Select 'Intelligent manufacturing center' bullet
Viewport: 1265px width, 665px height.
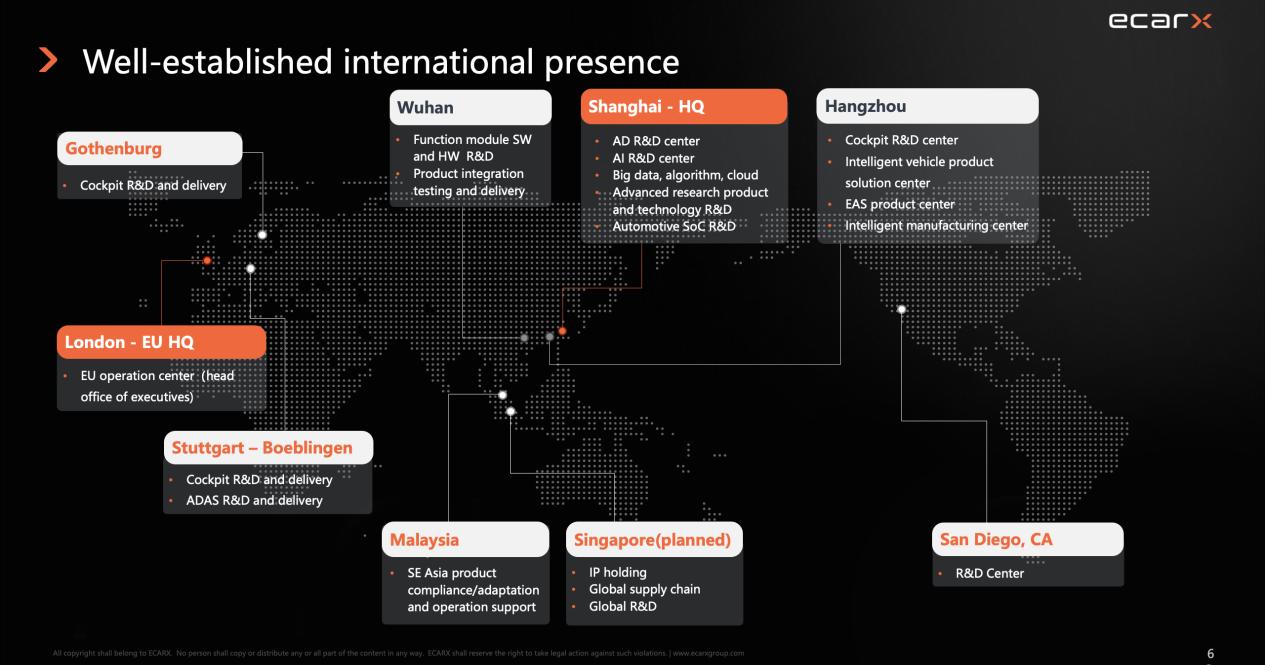pyautogui.click(x=936, y=225)
